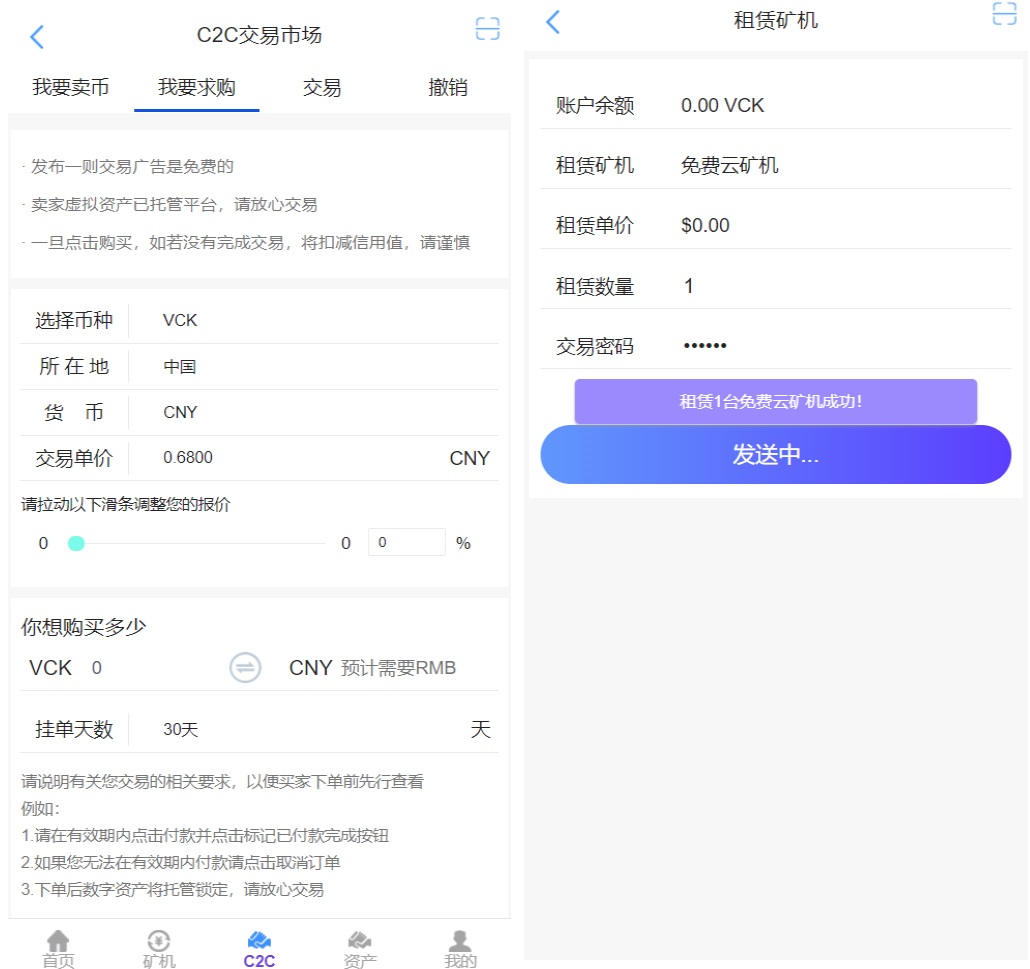Switch to the 我要卖币 tab
Viewport: 1030px width, 969px height.
(69, 87)
